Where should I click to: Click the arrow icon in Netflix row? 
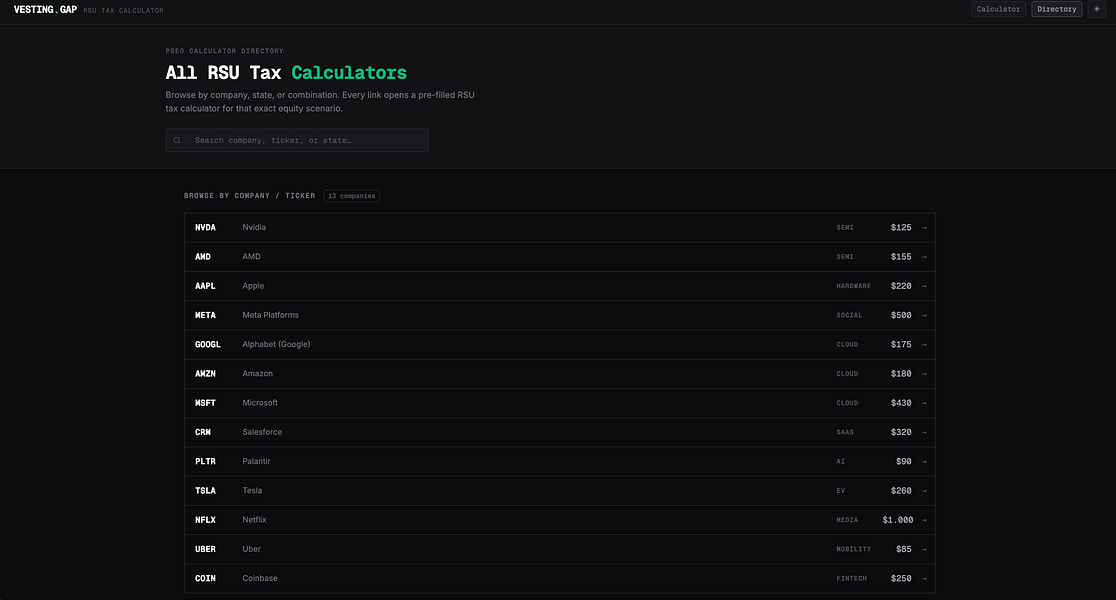point(924,520)
